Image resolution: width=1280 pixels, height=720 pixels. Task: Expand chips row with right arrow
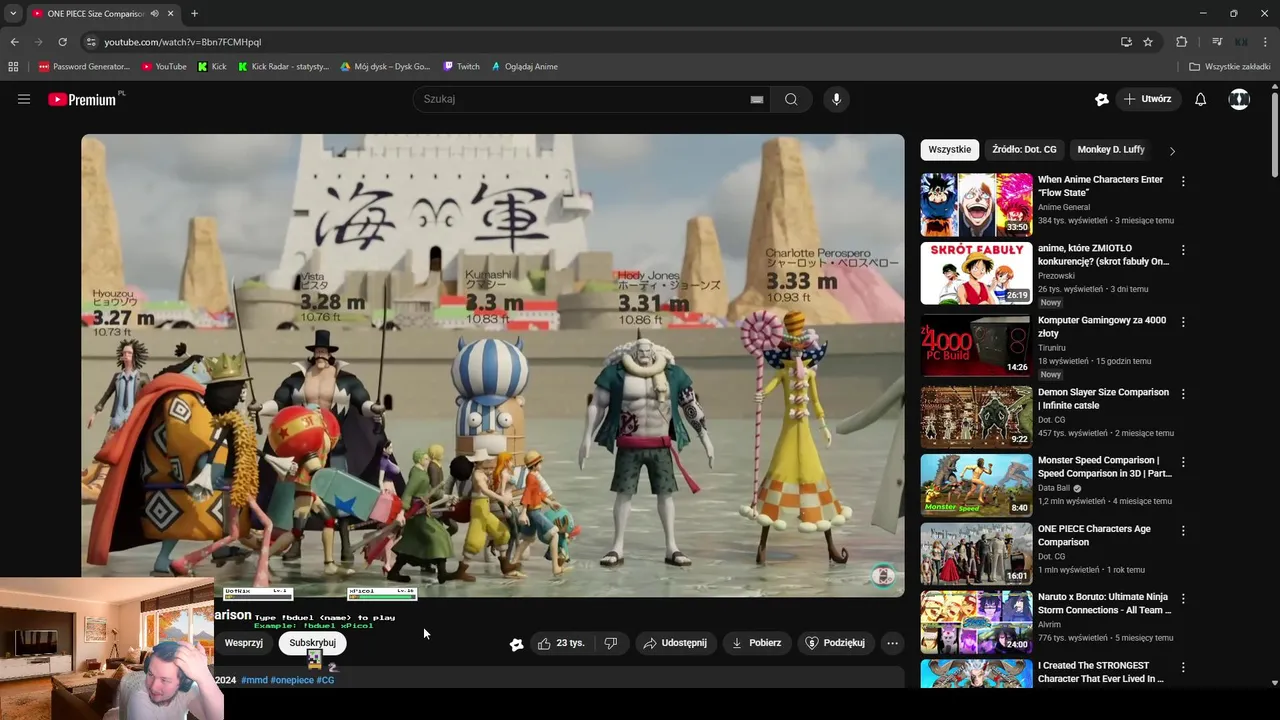[x=1172, y=150]
